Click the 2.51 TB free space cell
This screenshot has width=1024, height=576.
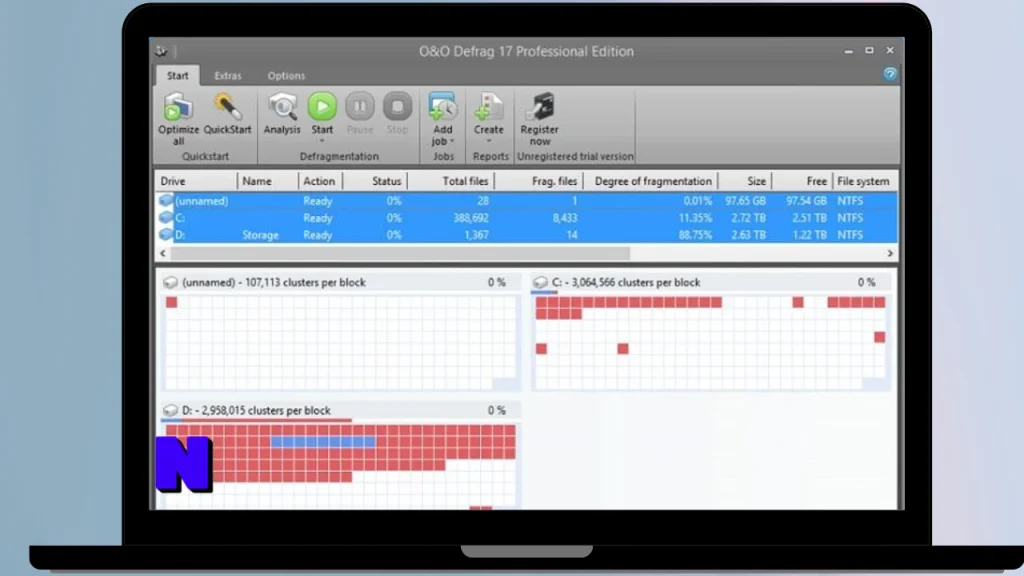(x=809, y=218)
